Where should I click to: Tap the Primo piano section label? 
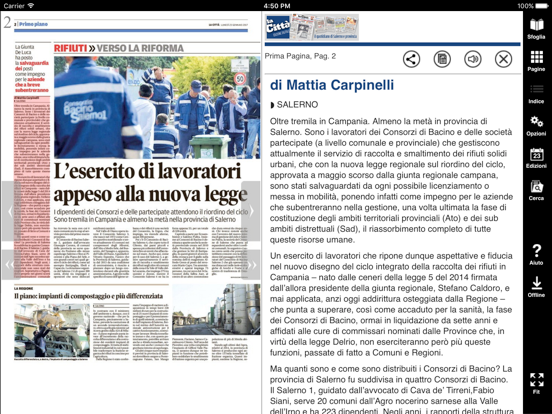[x=33, y=24]
